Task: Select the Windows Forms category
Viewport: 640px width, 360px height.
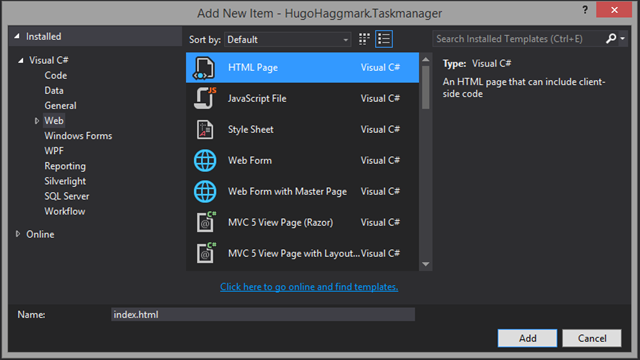Action: pos(78,136)
